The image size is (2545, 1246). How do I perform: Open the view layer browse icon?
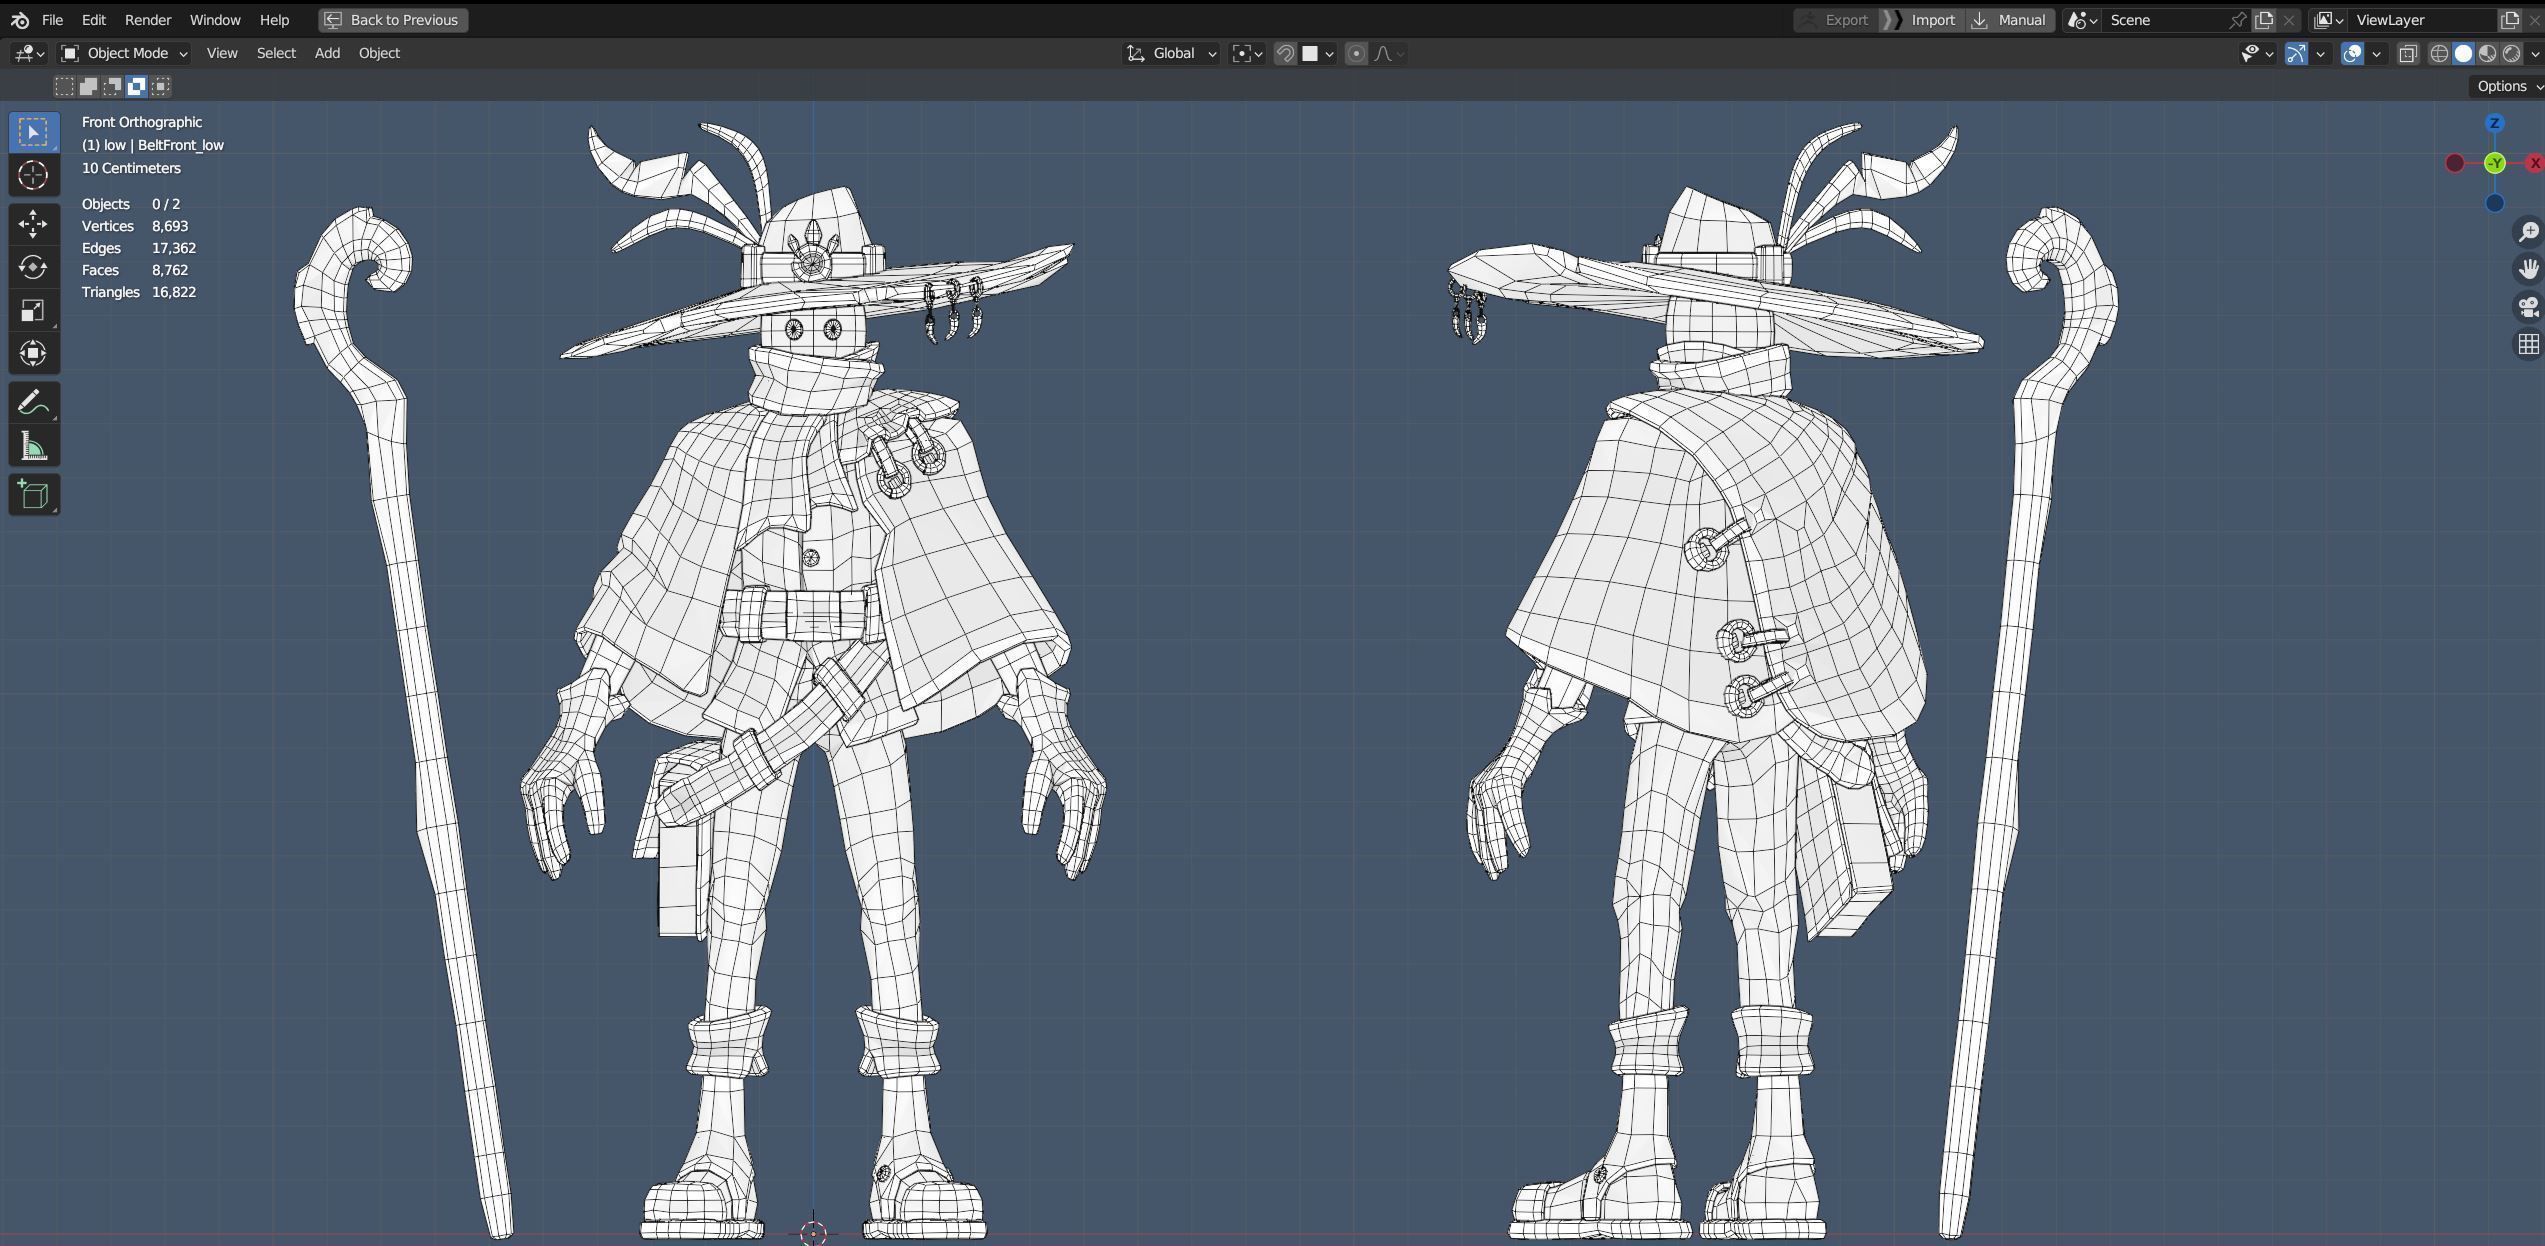pos(2329,20)
